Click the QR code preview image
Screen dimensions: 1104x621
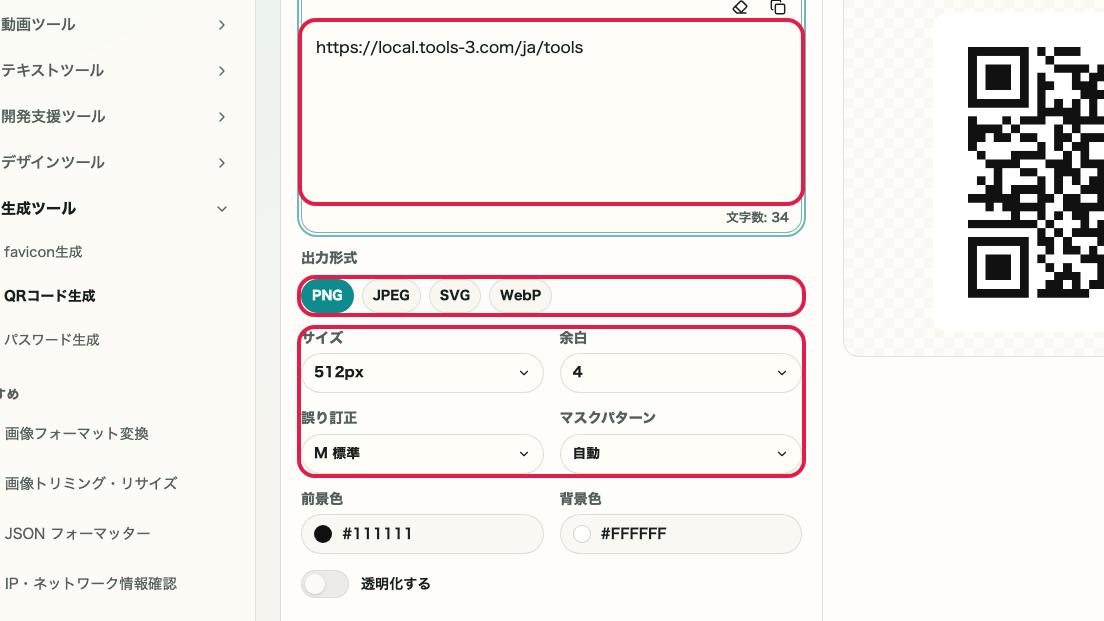1036,172
